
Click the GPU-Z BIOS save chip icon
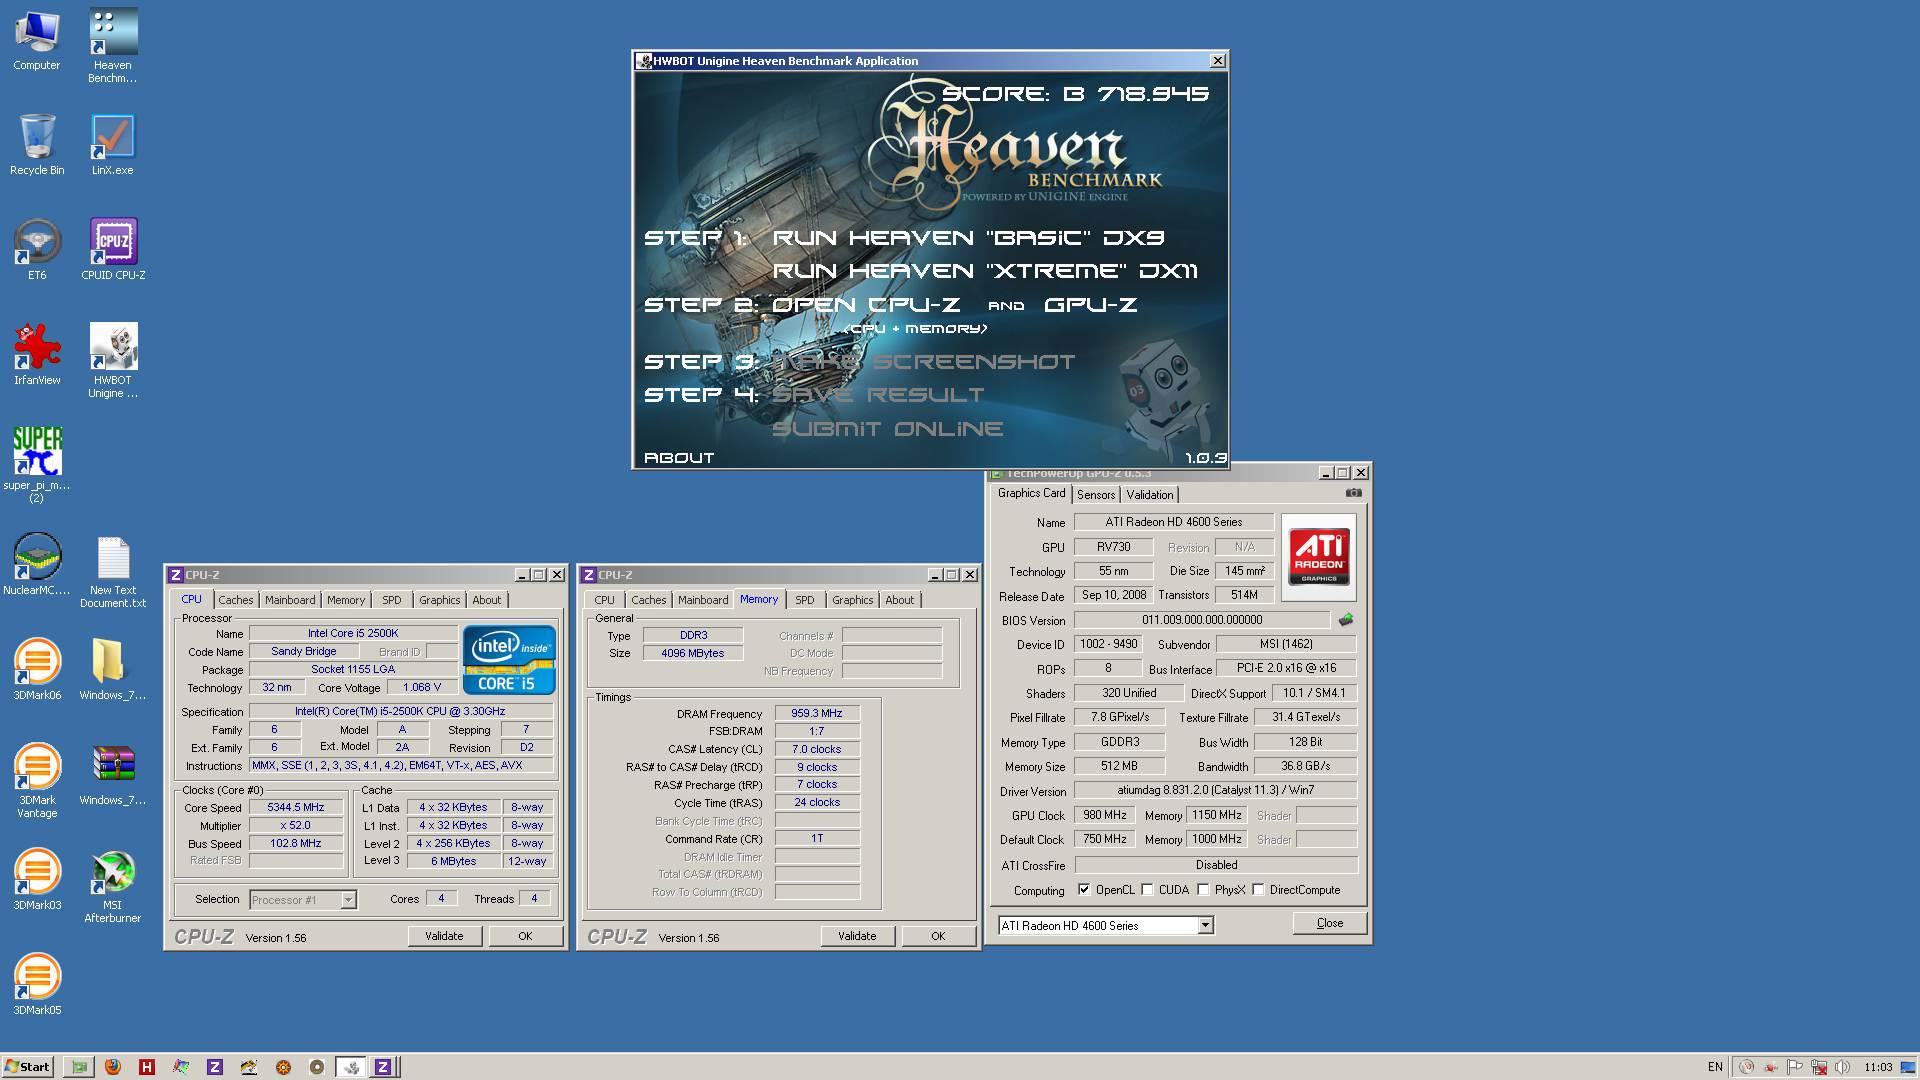[1346, 620]
